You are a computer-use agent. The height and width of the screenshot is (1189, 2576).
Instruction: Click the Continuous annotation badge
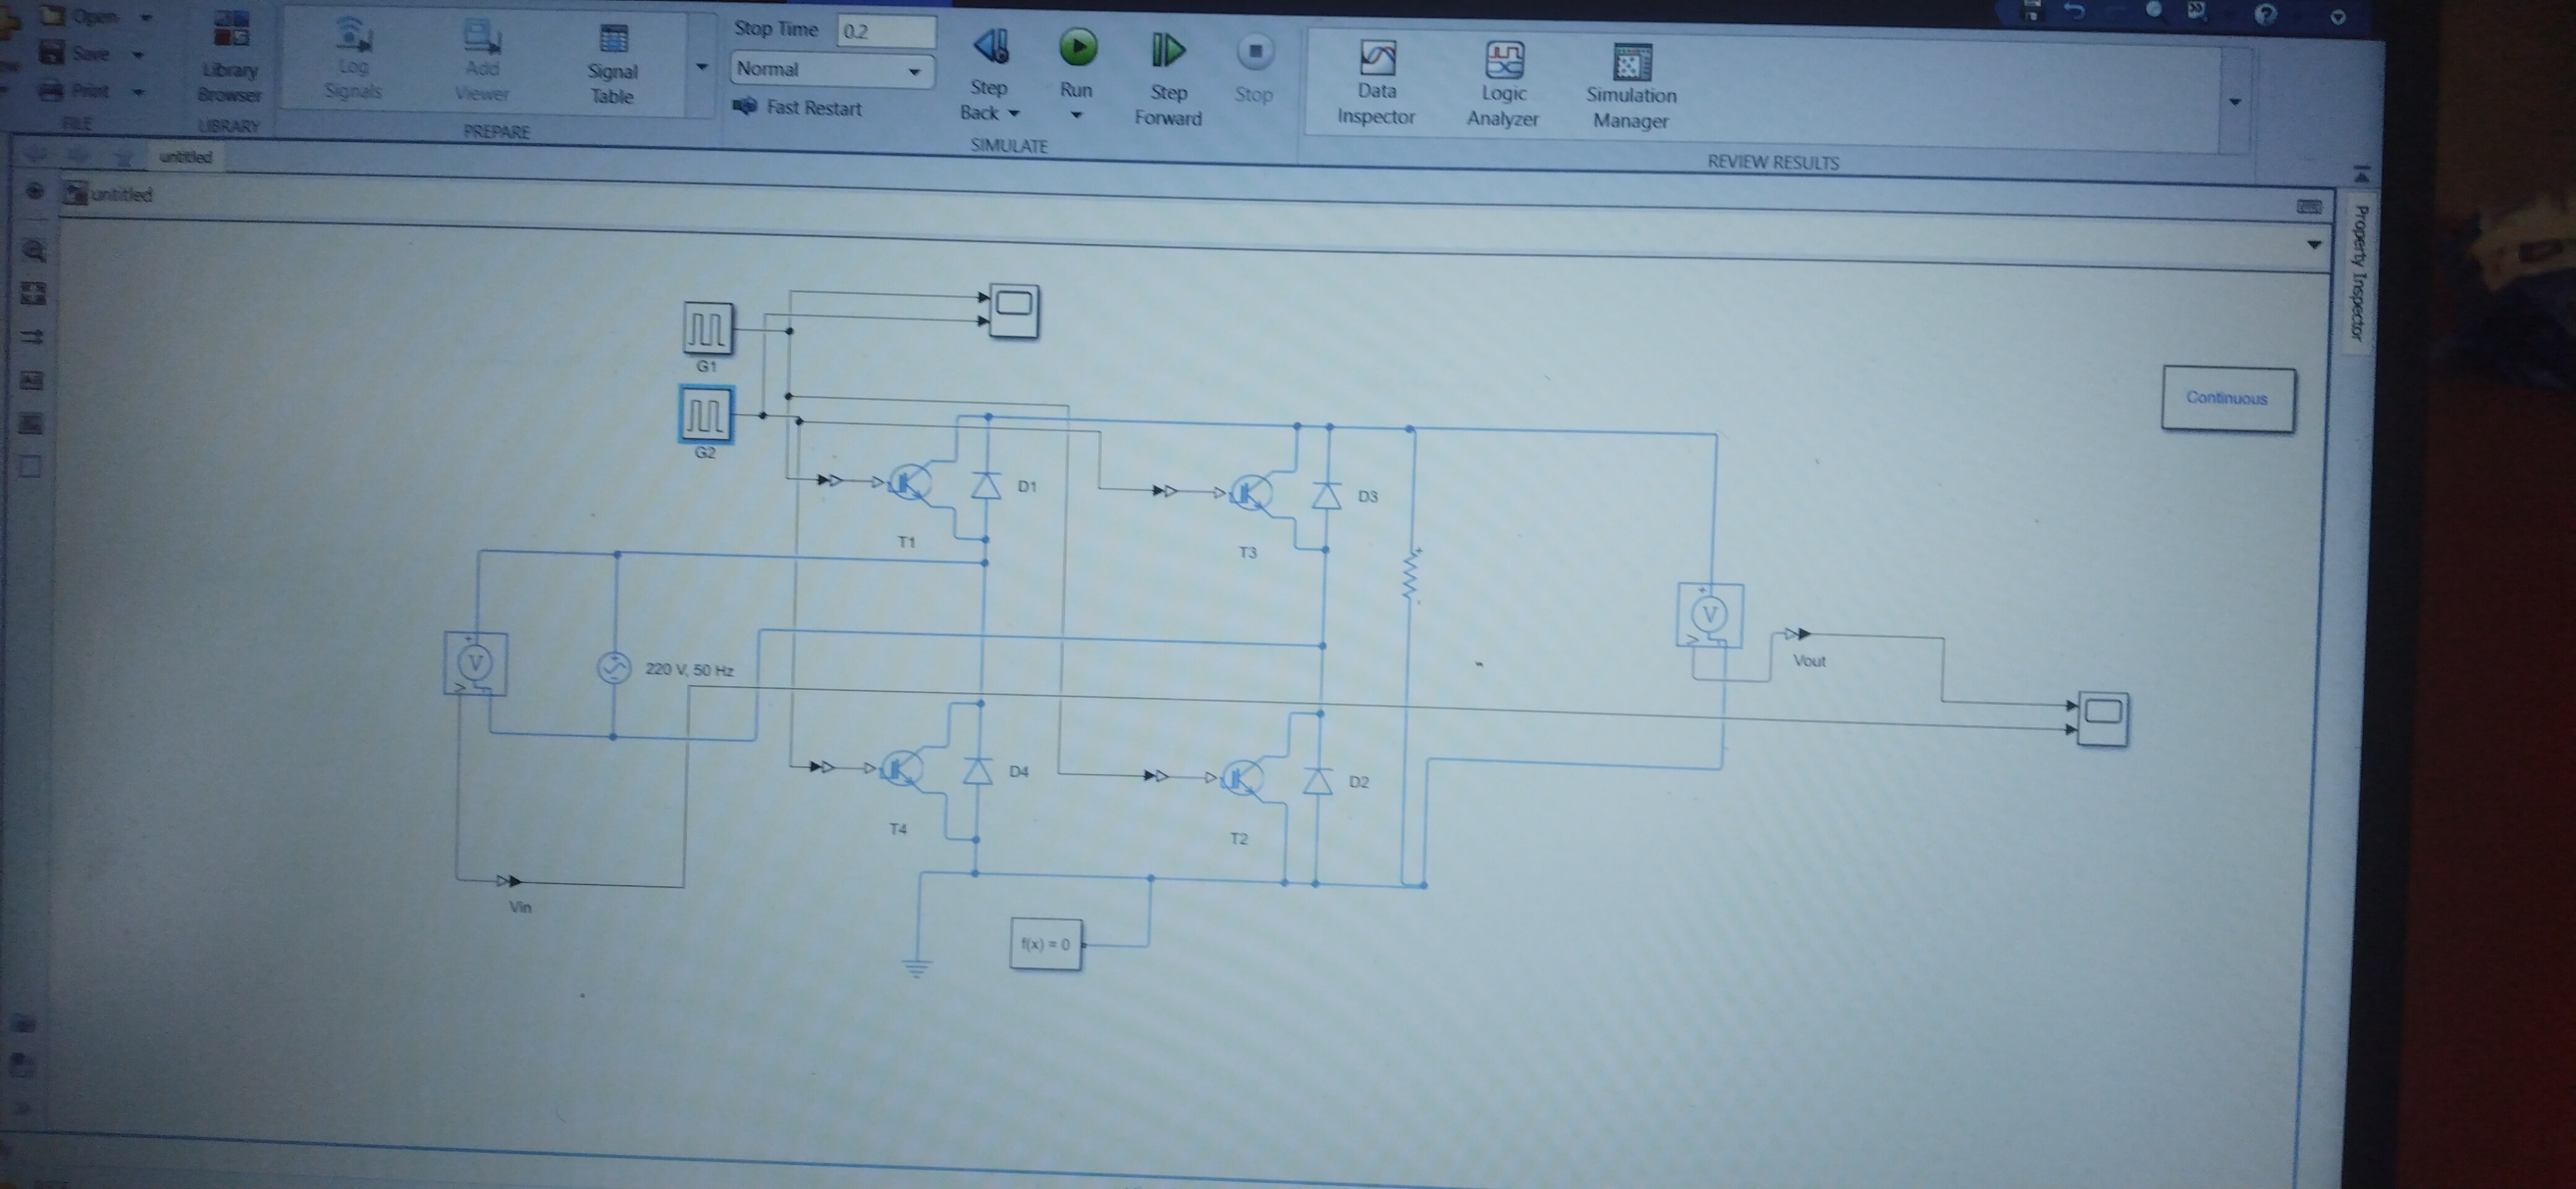click(x=2228, y=398)
